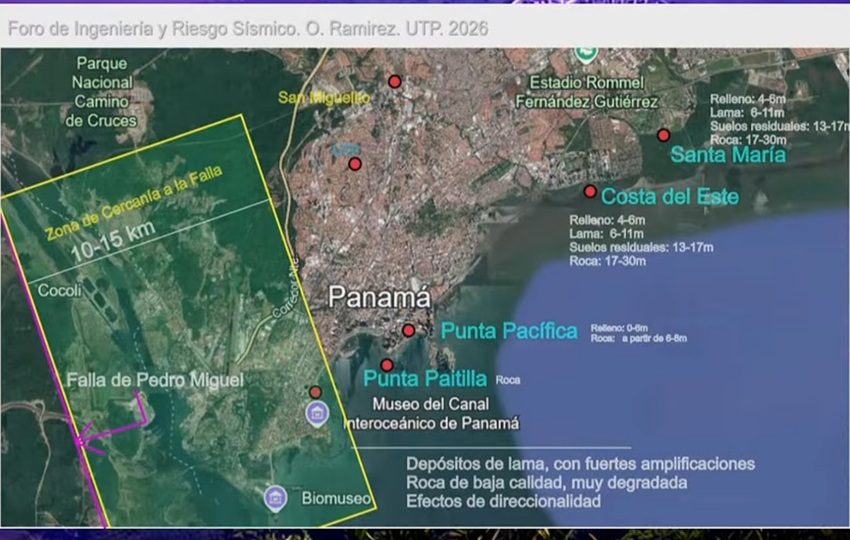Click the 'Parque Nacional Camino de Cruces' label
Image resolution: width=850 pixels, height=540 pixels.
click(101, 92)
